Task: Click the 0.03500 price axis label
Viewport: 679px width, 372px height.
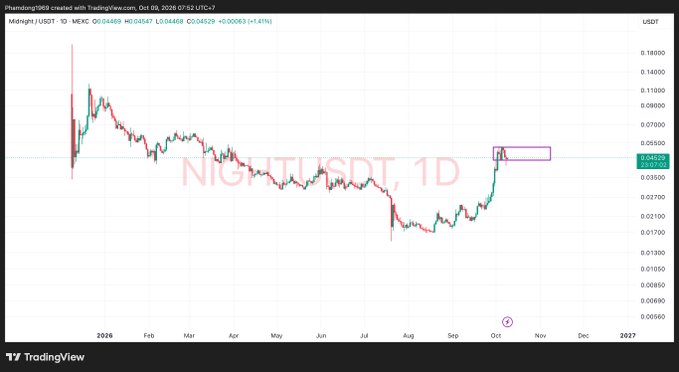Action: coord(653,178)
